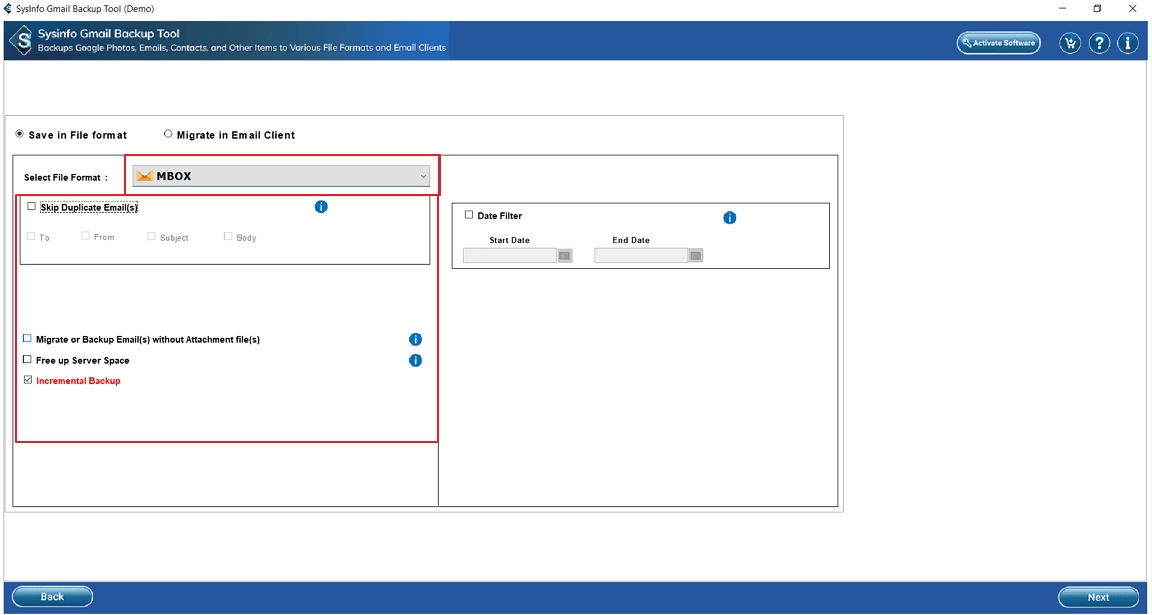Check Migrate or Backup without Attachment files
Viewport: 1152px width, 615px height.
pos(27,339)
